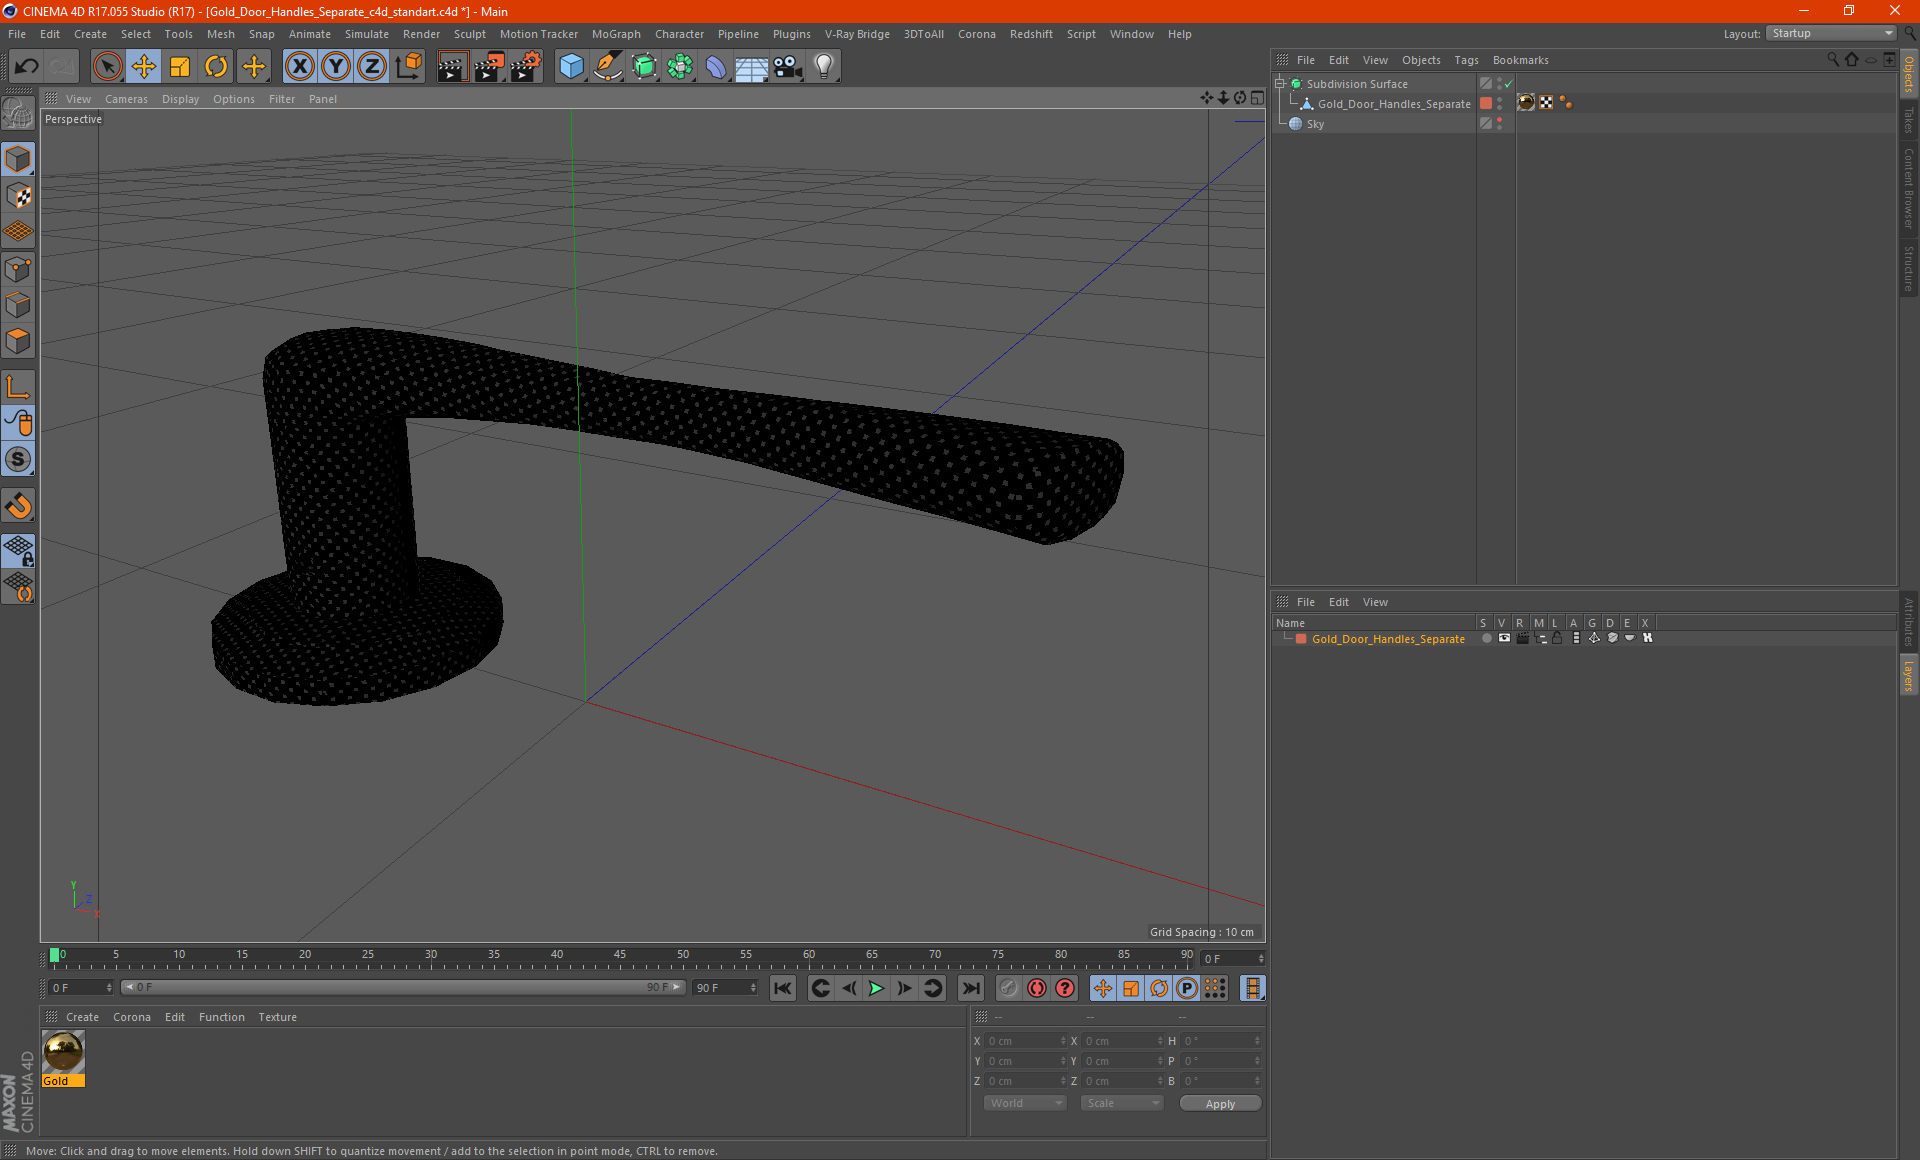Render to Picture Viewer icon
The width and height of the screenshot is (1920, 1160).
click(x=489, y=66)
